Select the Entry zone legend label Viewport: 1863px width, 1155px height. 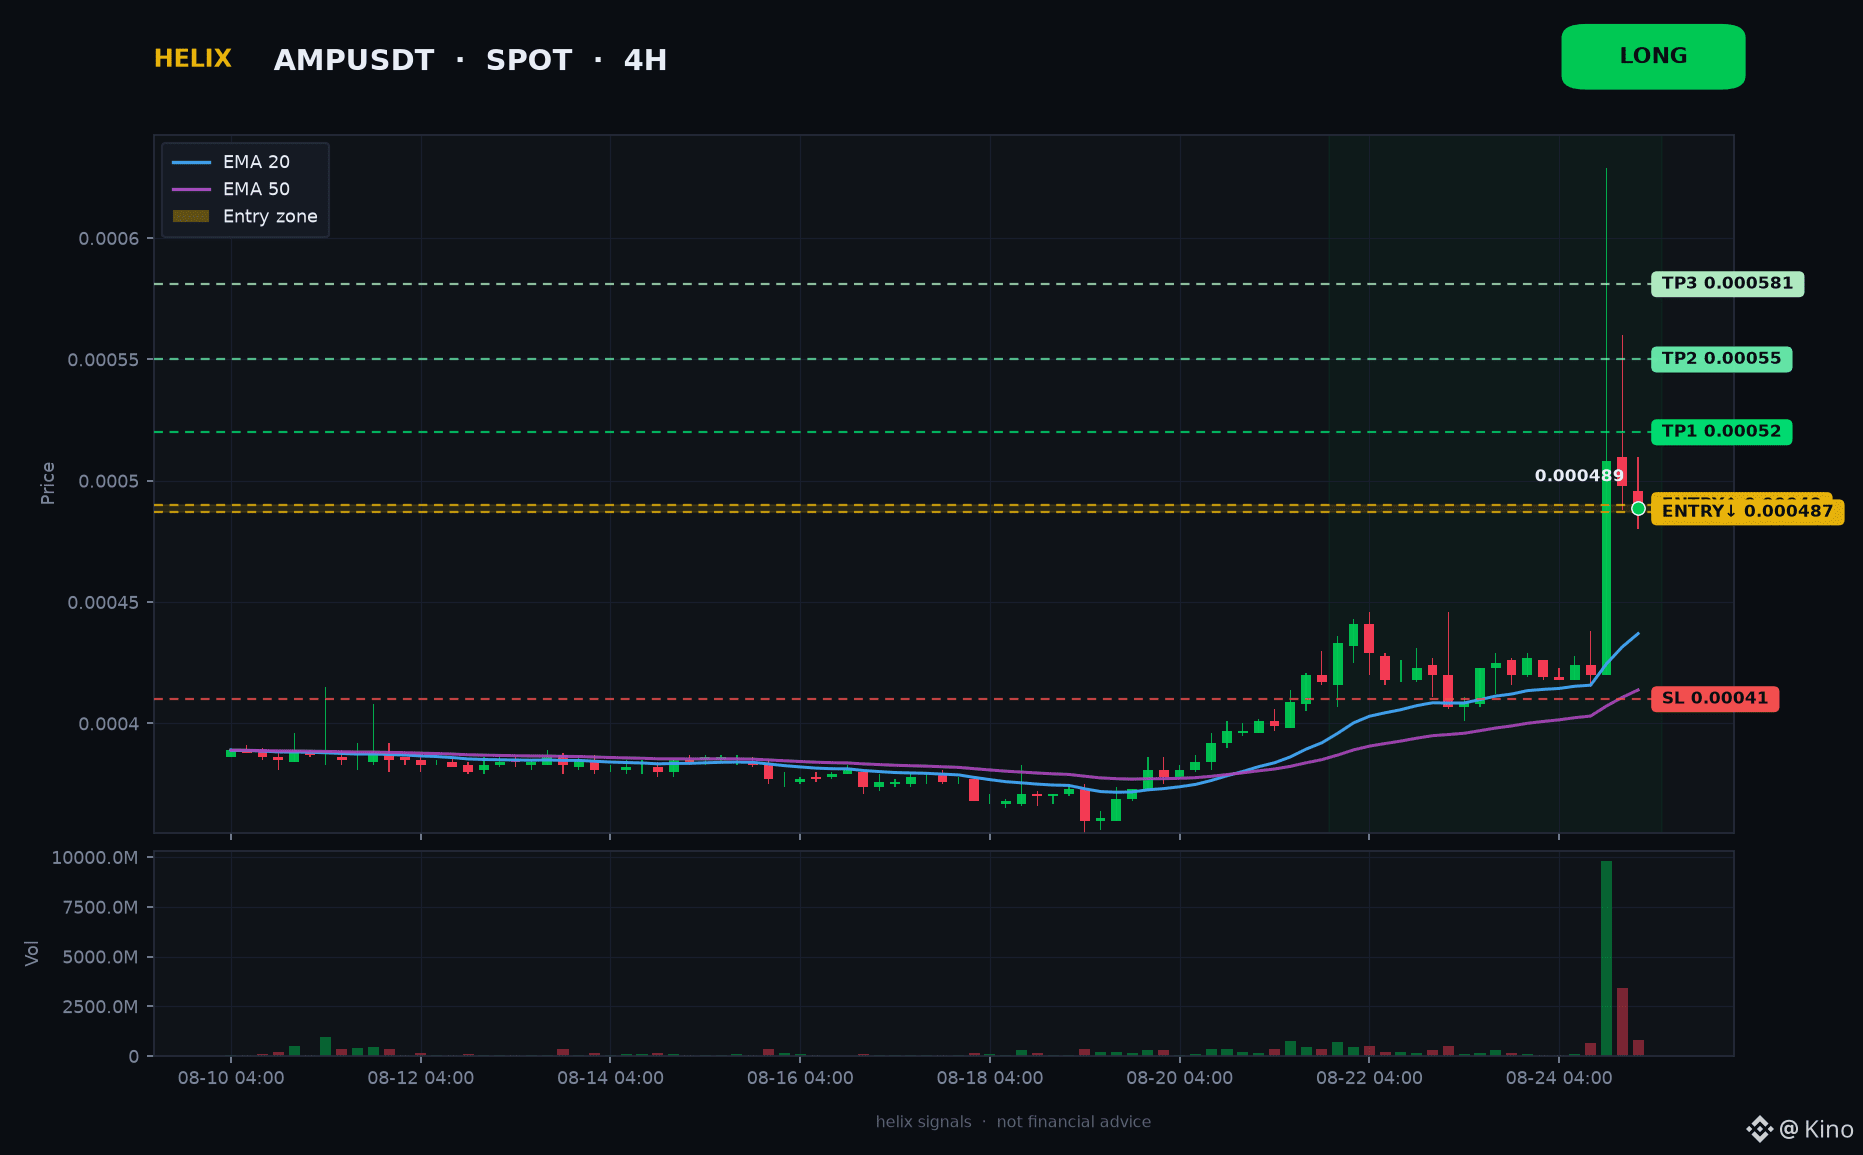(270, 216)
